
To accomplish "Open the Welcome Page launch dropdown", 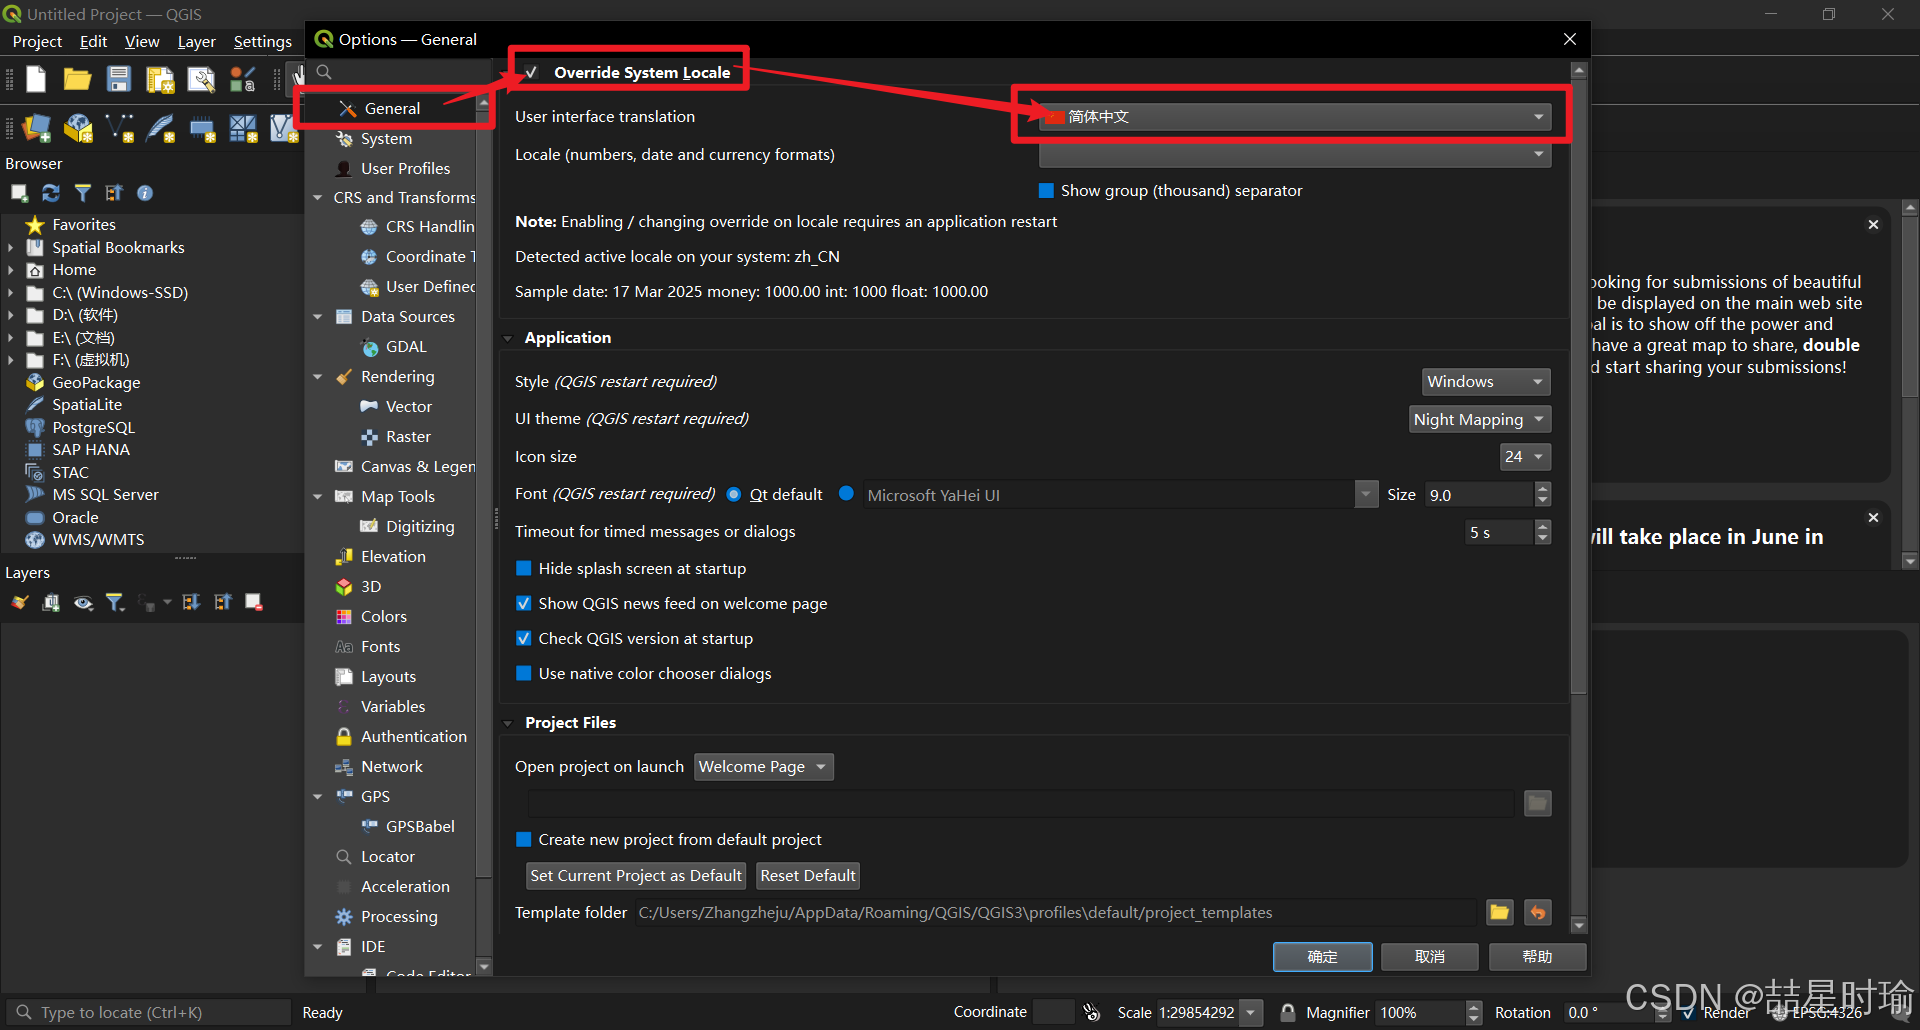I will click(x=764, y=766).
